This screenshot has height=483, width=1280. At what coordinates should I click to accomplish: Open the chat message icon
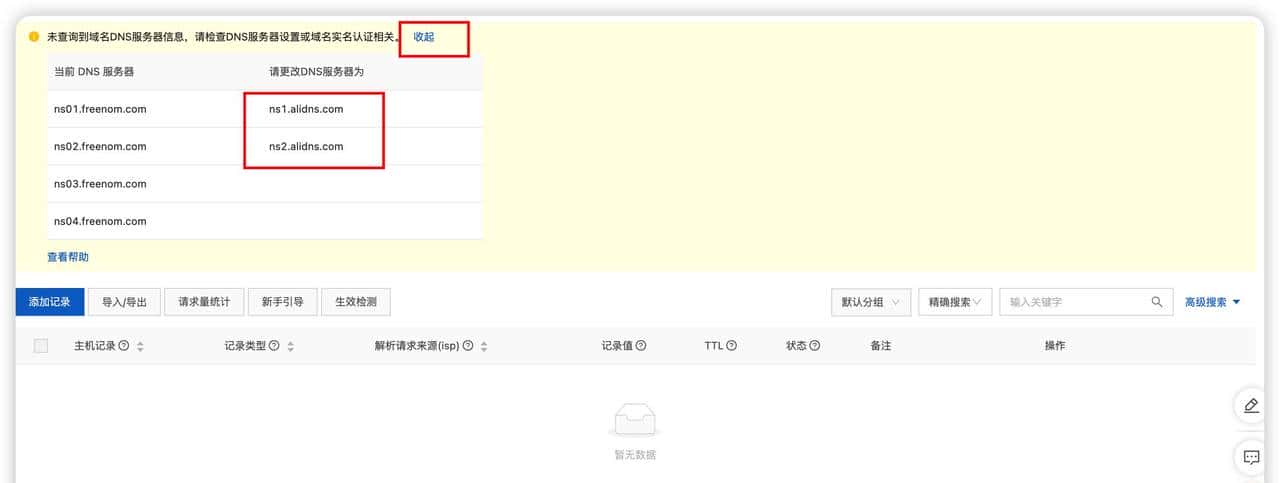[x=1251, y=458]
